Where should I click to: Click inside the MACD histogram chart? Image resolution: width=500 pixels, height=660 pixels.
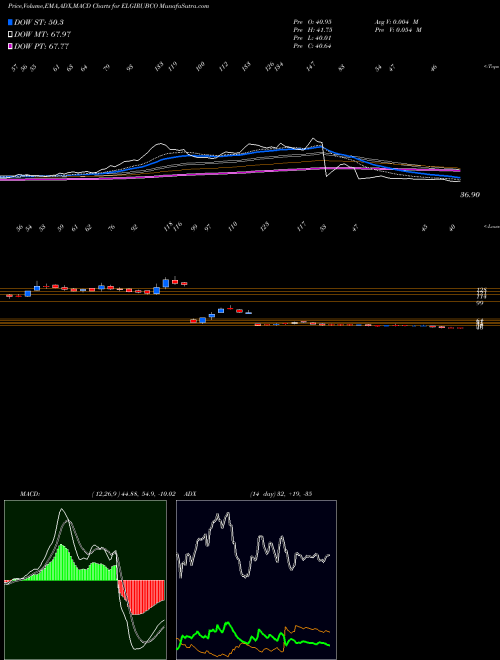85,580
